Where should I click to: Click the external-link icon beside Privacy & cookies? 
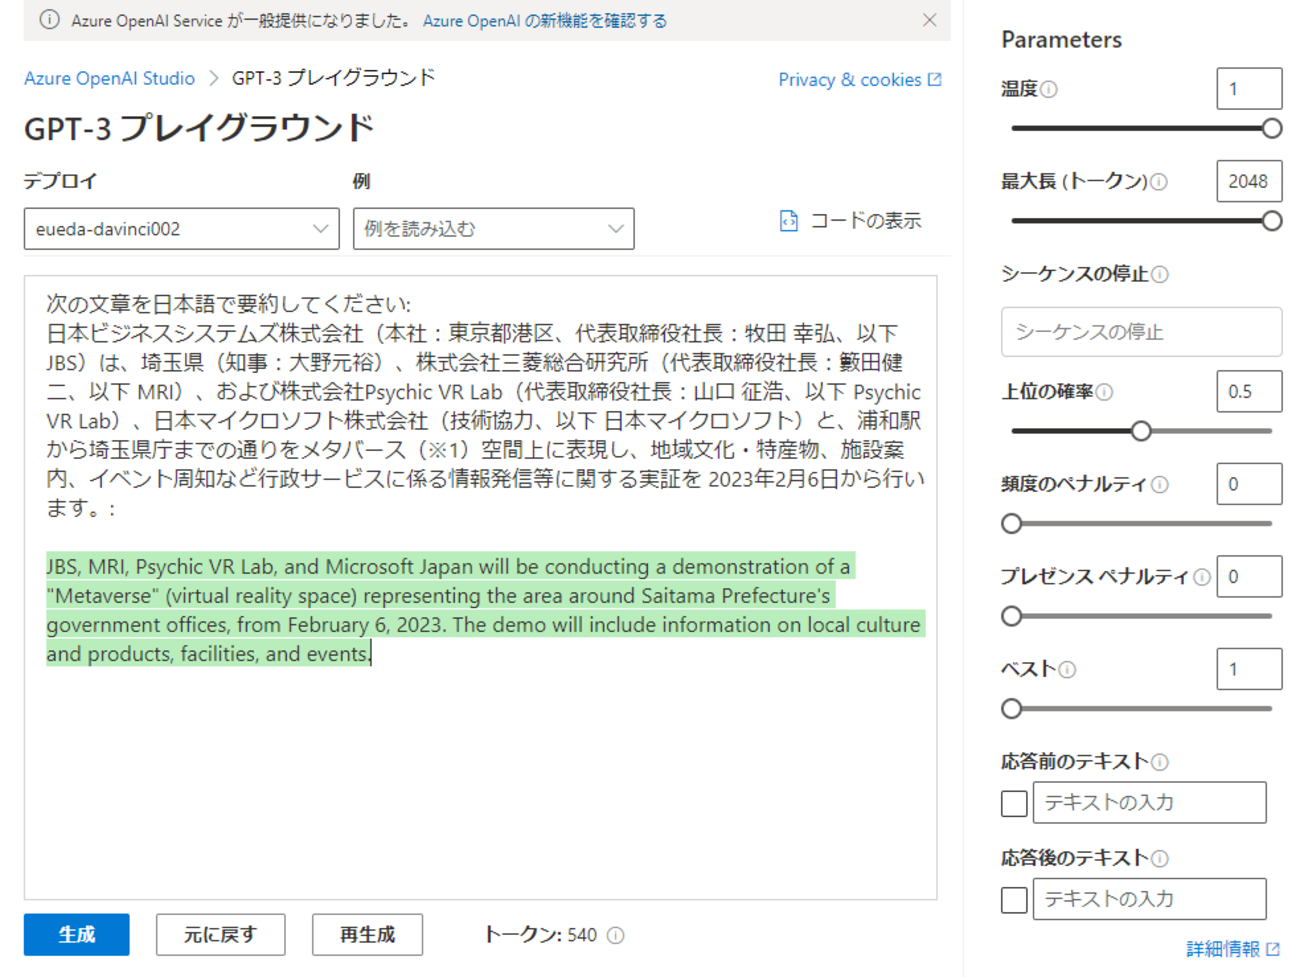click(x=935, y=80)
